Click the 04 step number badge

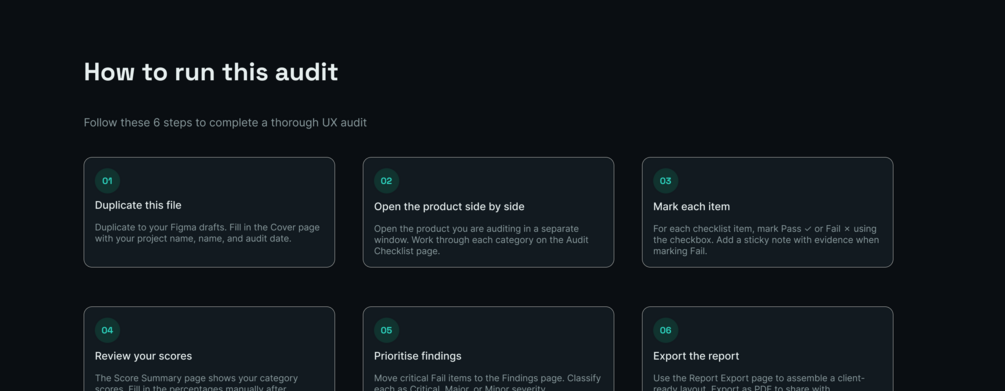pos(107,330)
